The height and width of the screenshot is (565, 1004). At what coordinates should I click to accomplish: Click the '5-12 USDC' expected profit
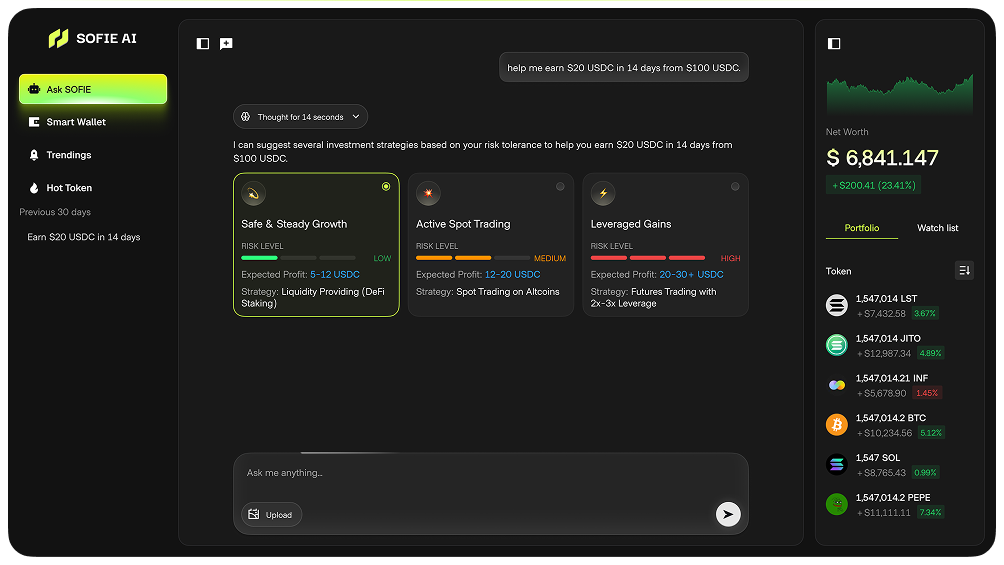335,274
